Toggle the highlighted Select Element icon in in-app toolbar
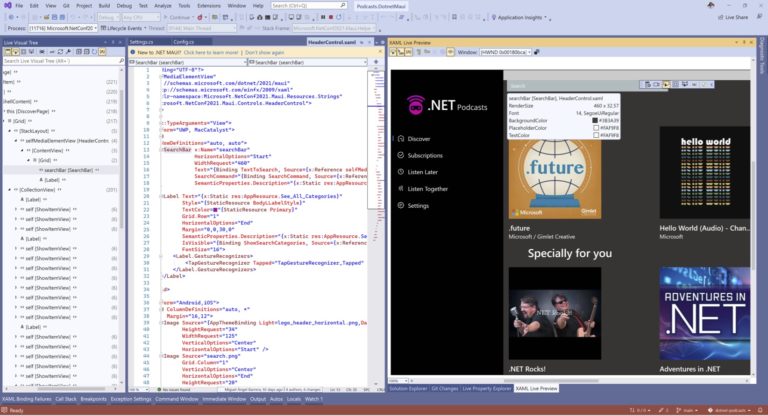The image size is (768, 416). (x=666, y=85)
